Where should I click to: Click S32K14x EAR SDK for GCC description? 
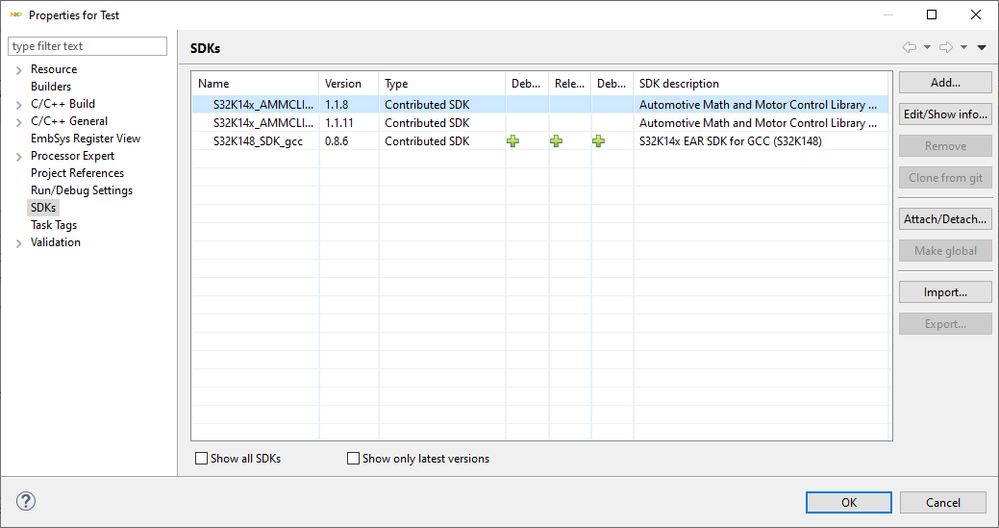730,141
